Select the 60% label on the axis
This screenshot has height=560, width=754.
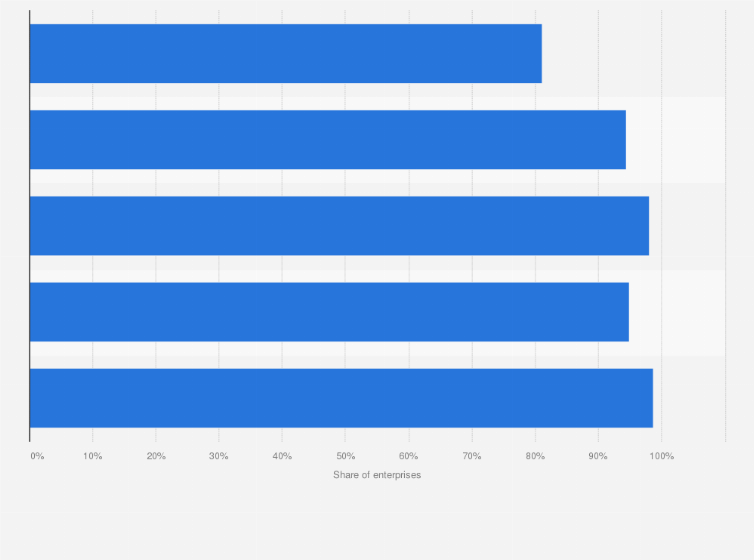pos(408,457)
